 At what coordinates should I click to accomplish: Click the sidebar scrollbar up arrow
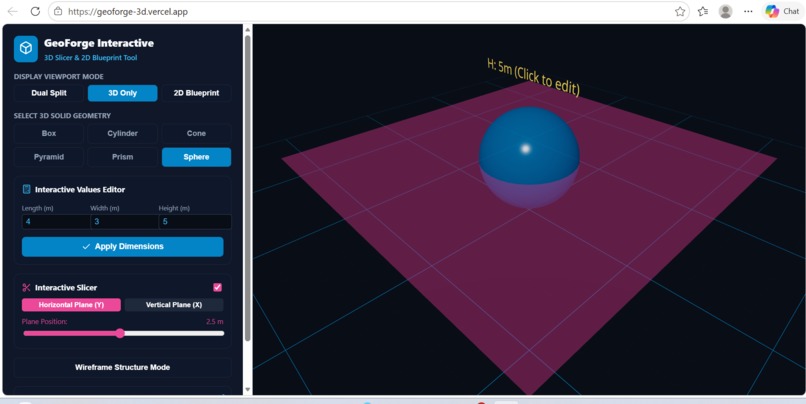click(247, 29)
